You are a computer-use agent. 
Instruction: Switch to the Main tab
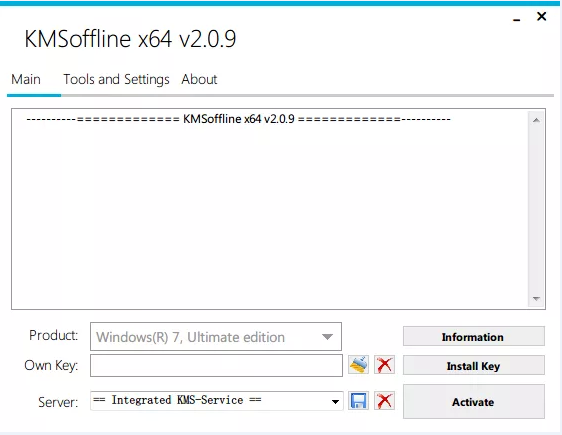(26, 79)
